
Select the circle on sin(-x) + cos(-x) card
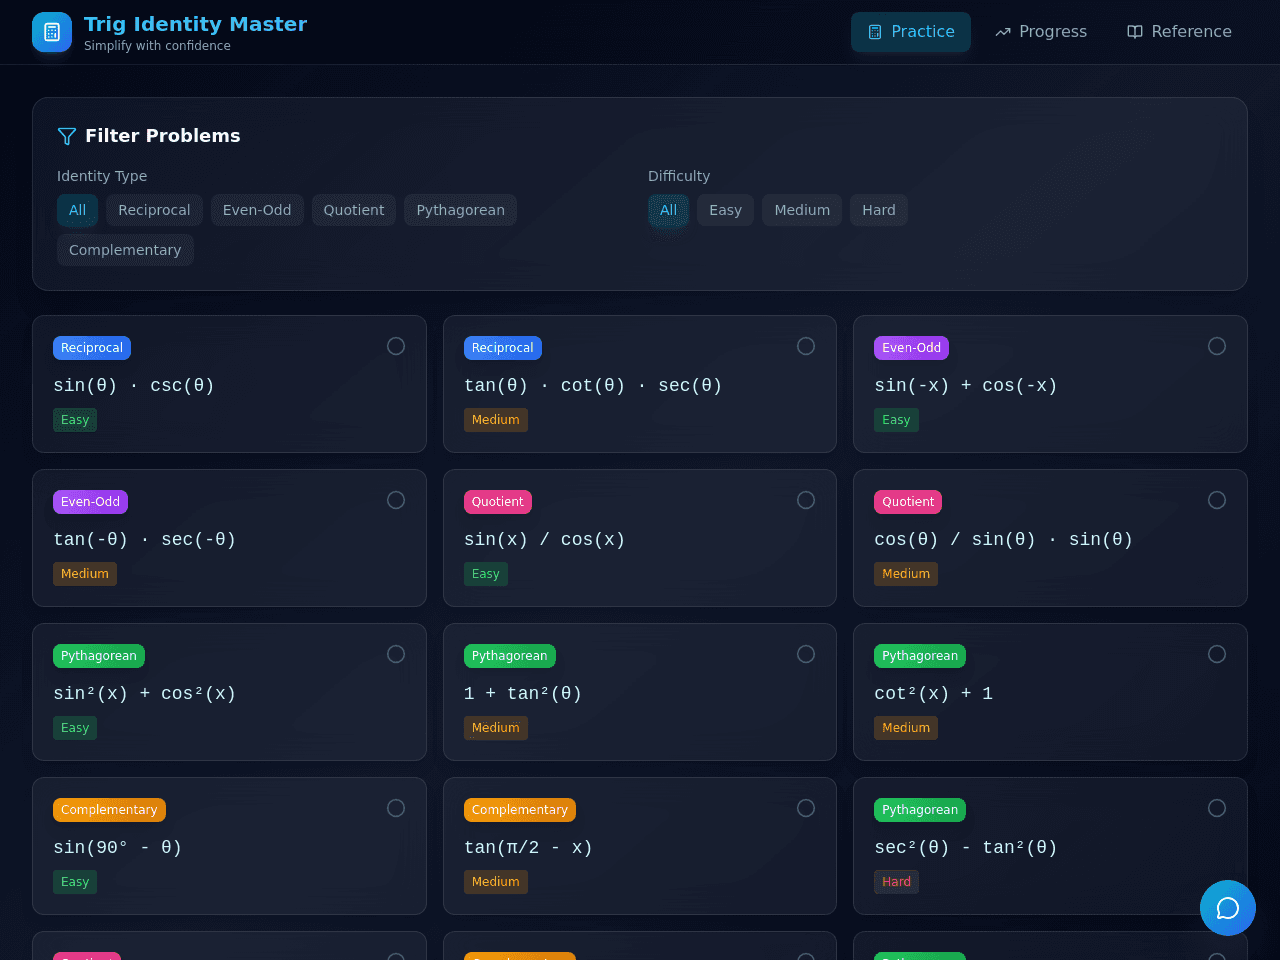point(1217,346)
